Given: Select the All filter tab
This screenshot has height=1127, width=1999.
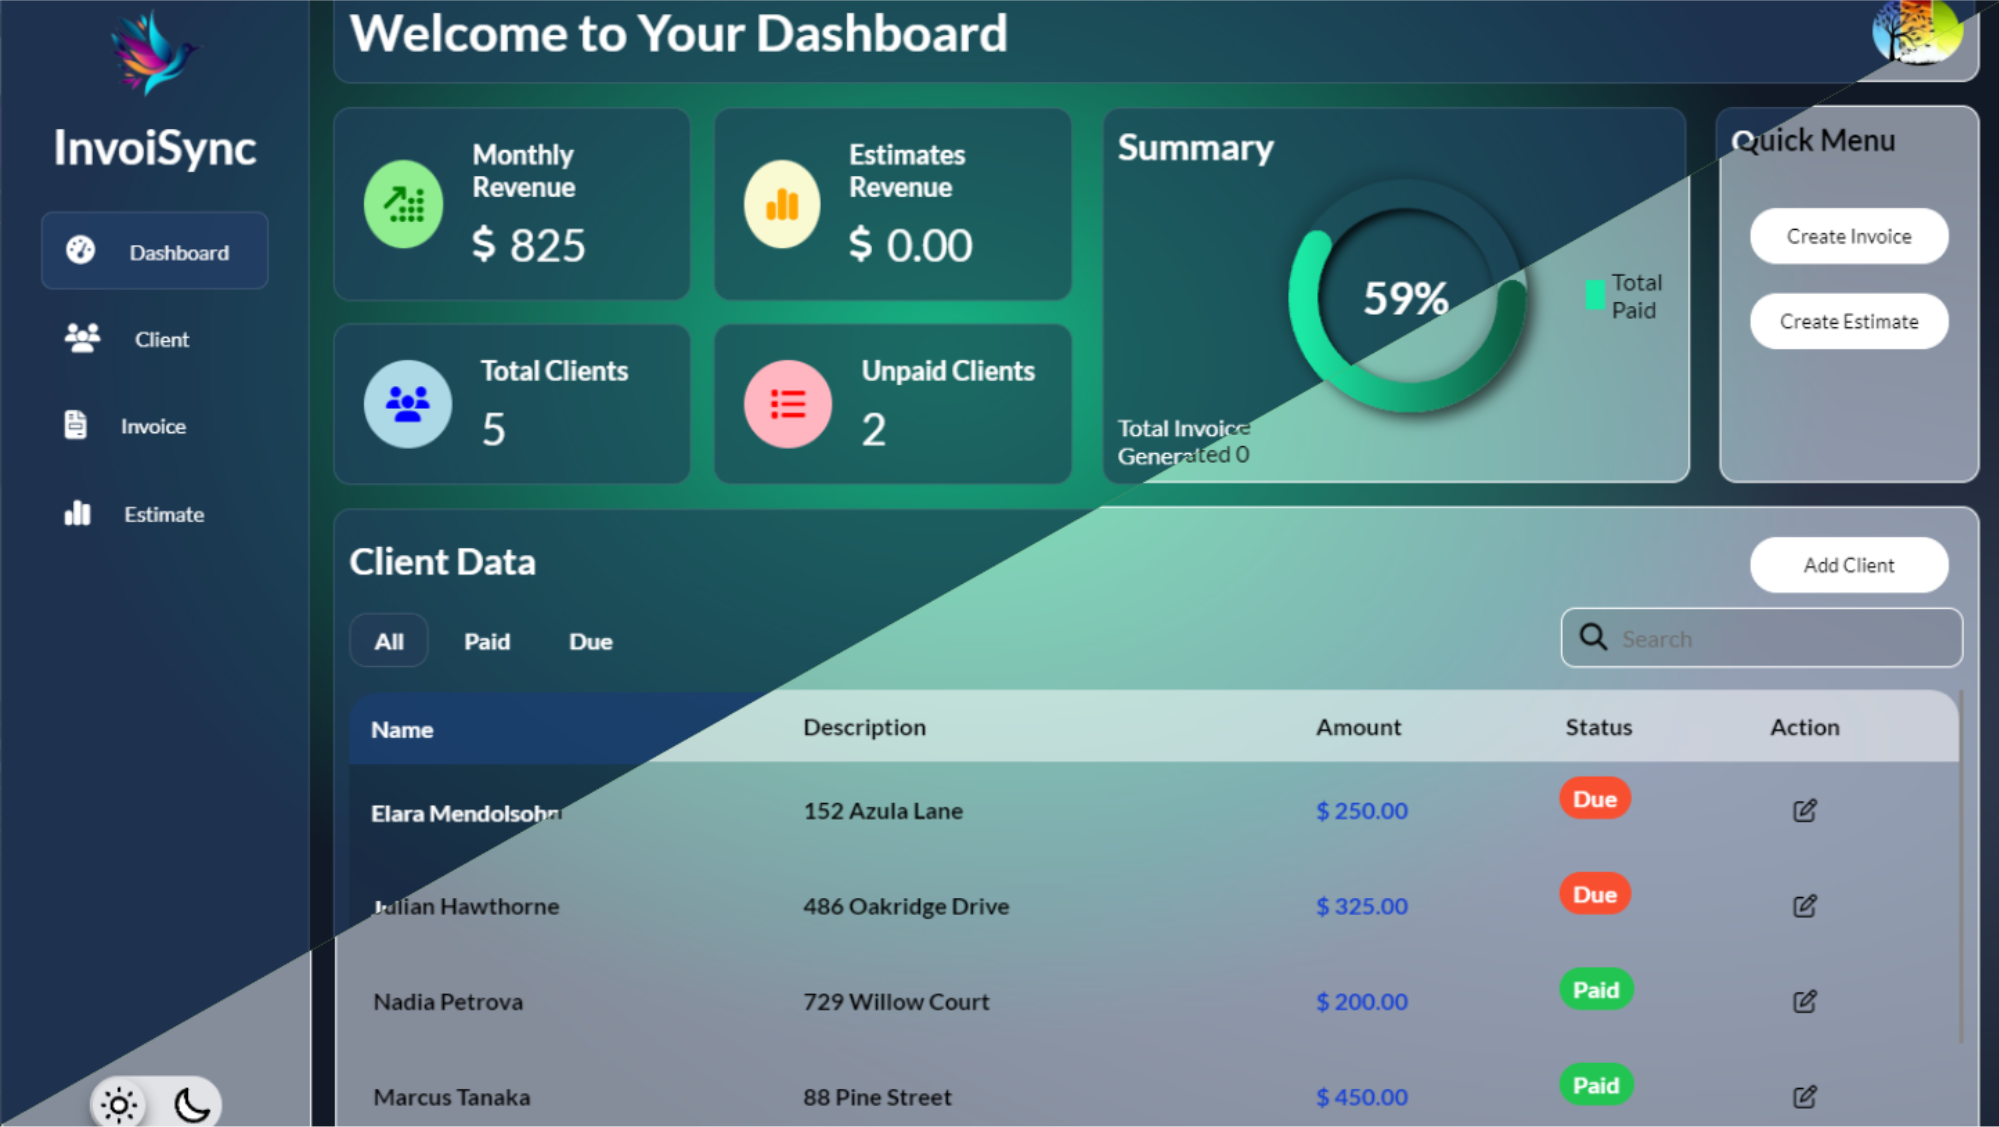Looking at the screenshot, I should pyautogui.click(x=389, y=641).
